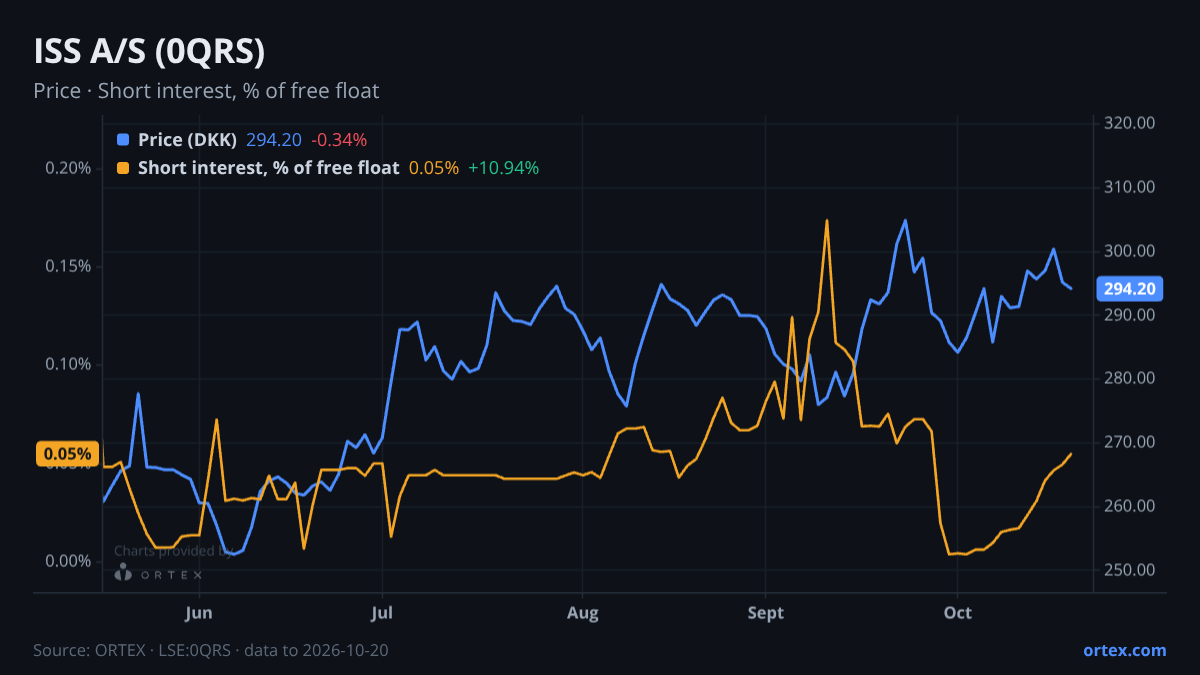Click the 0.15% left axis label
Screen dimensions: 1200x675
coord(68,266)
